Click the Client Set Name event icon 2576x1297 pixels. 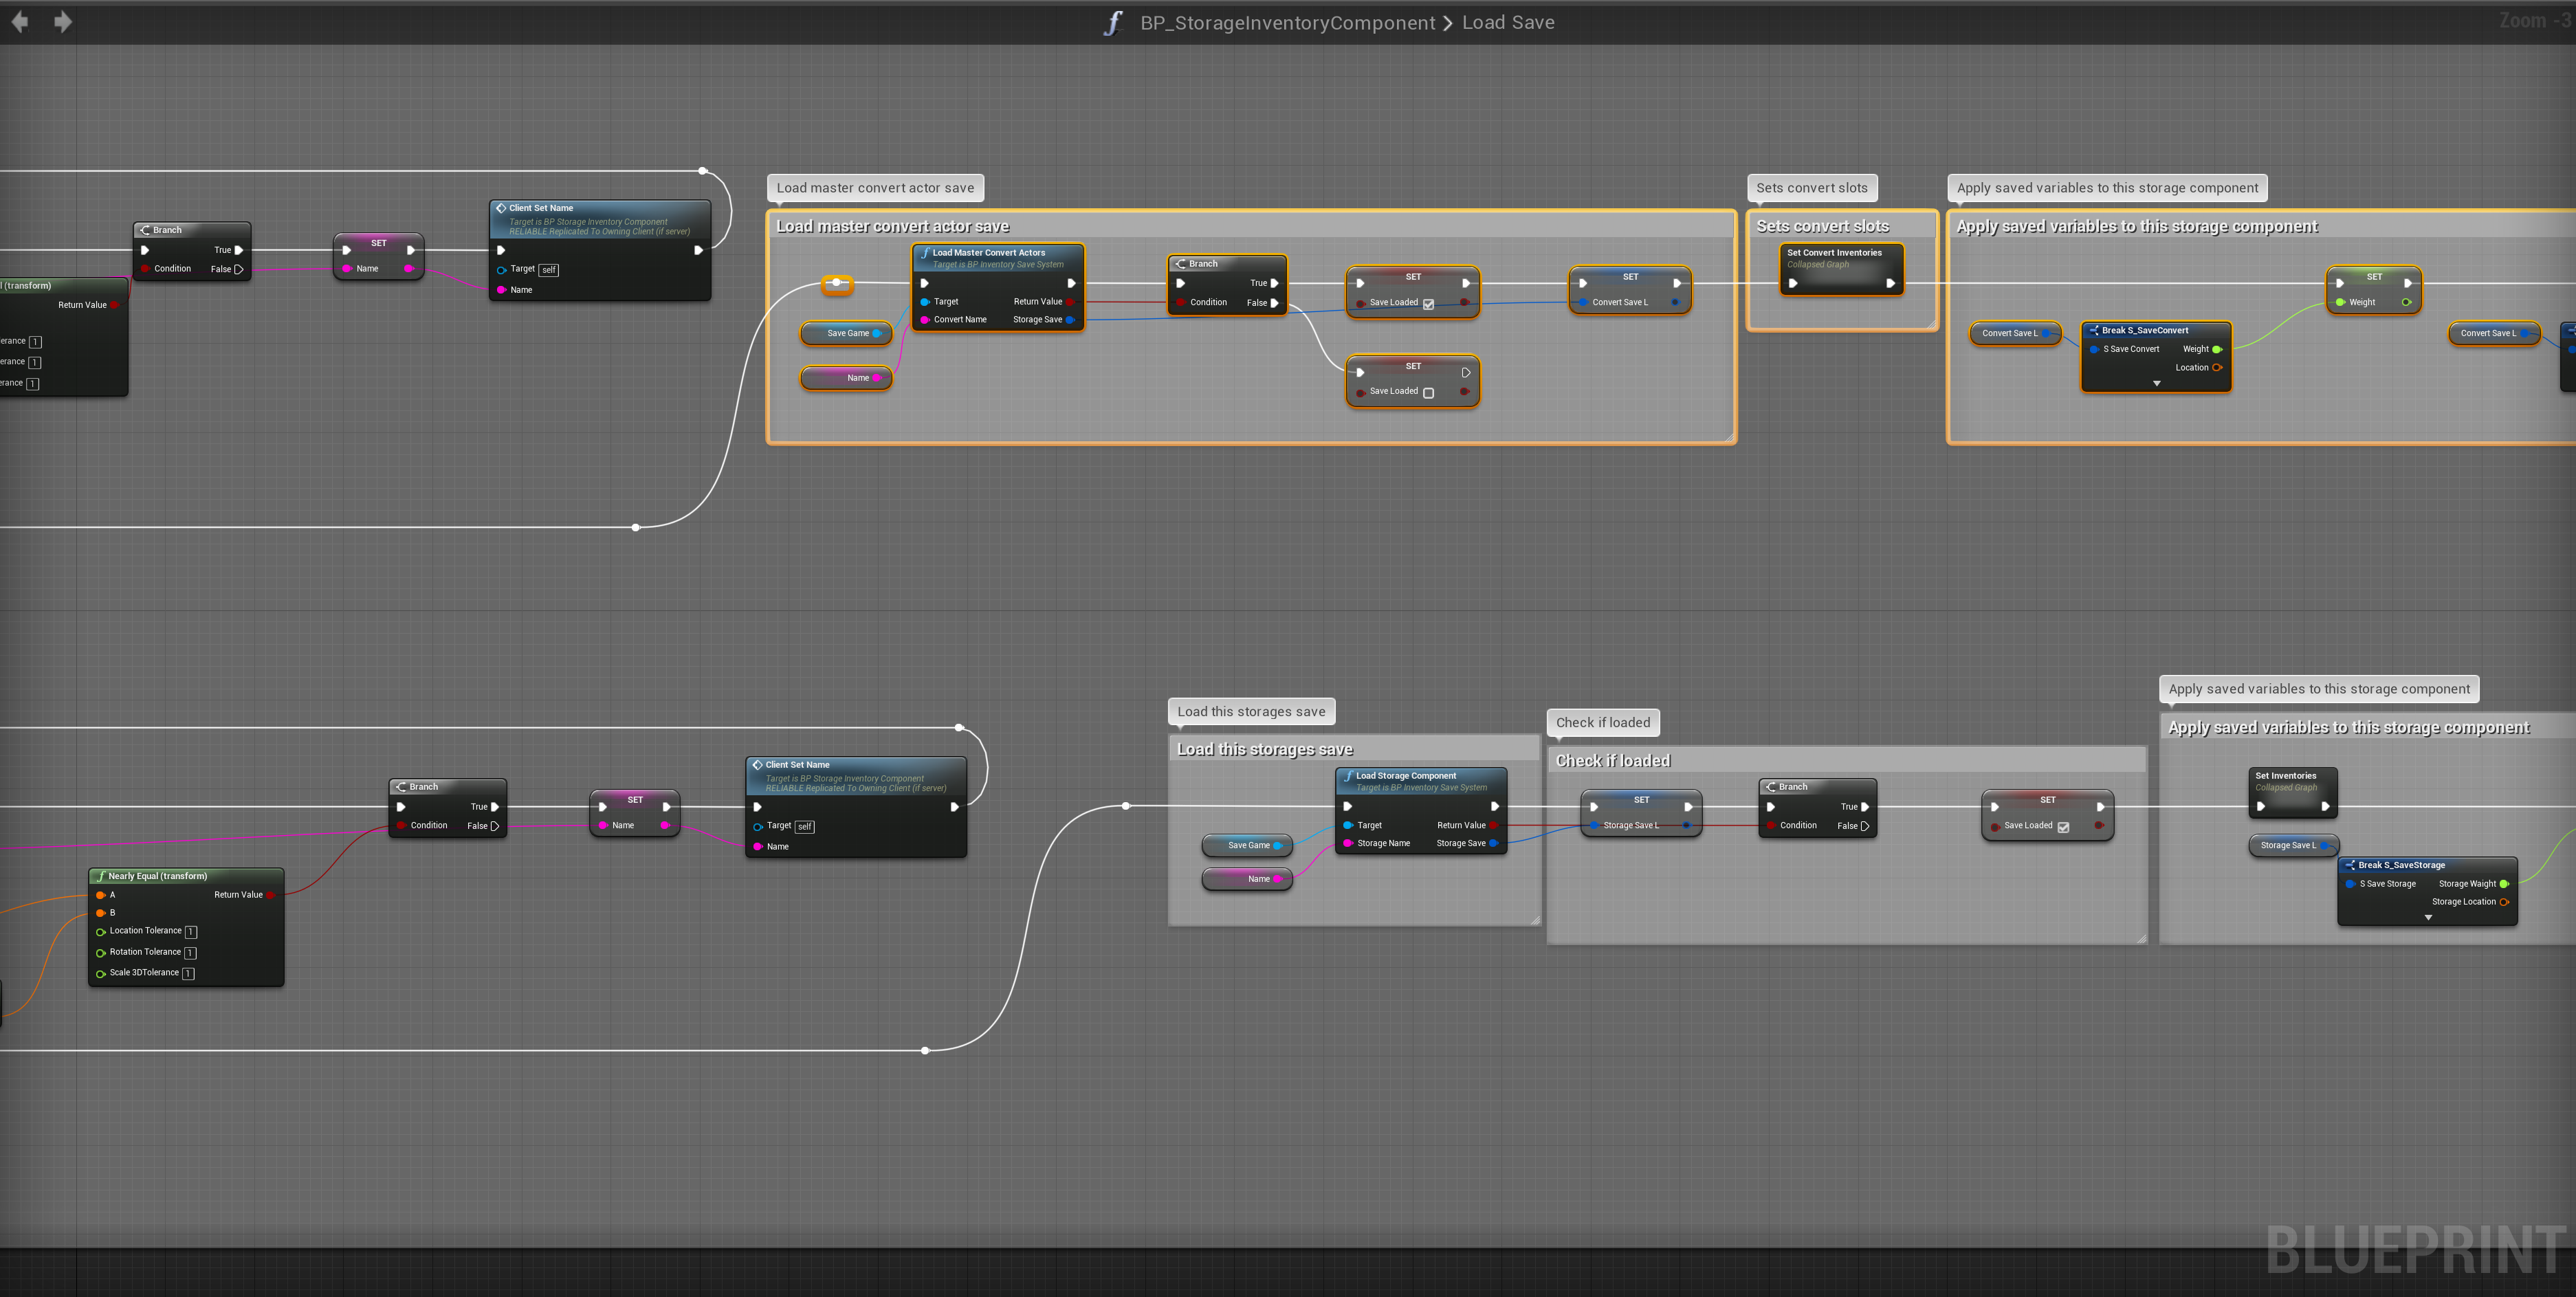coord(501,208)
